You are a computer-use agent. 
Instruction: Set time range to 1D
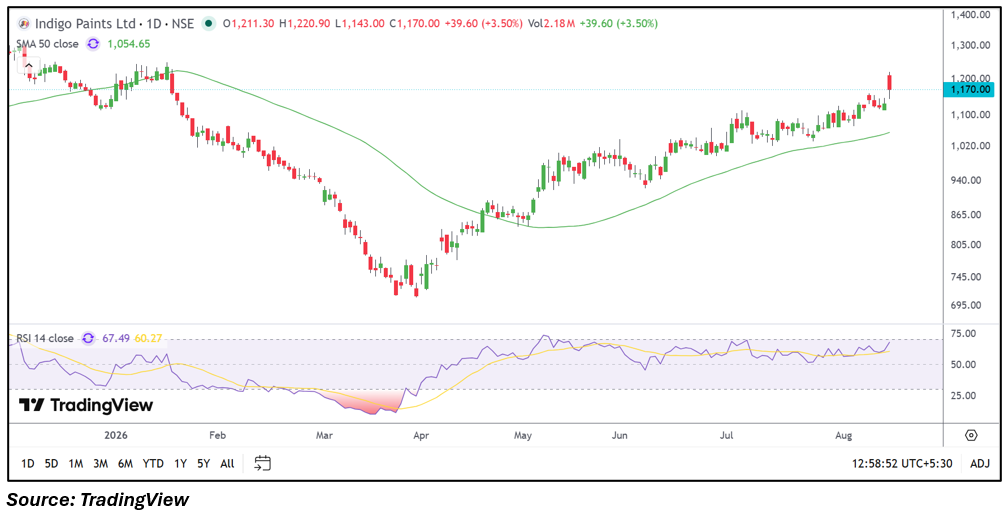28,463
